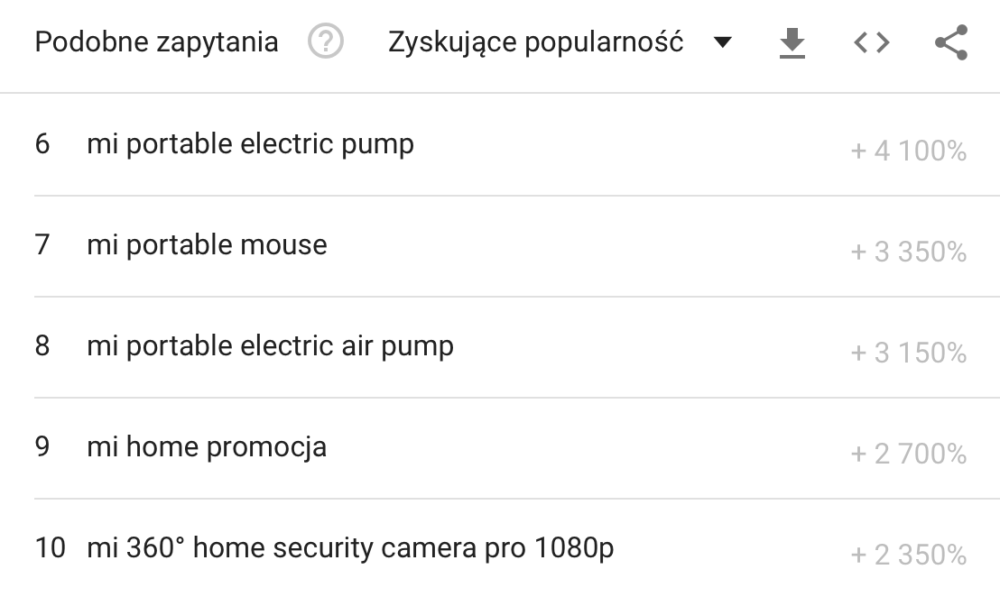Screen dimensions: 1000x597
Task: Open mi 360° home security camera query
Action: [350, 548]
